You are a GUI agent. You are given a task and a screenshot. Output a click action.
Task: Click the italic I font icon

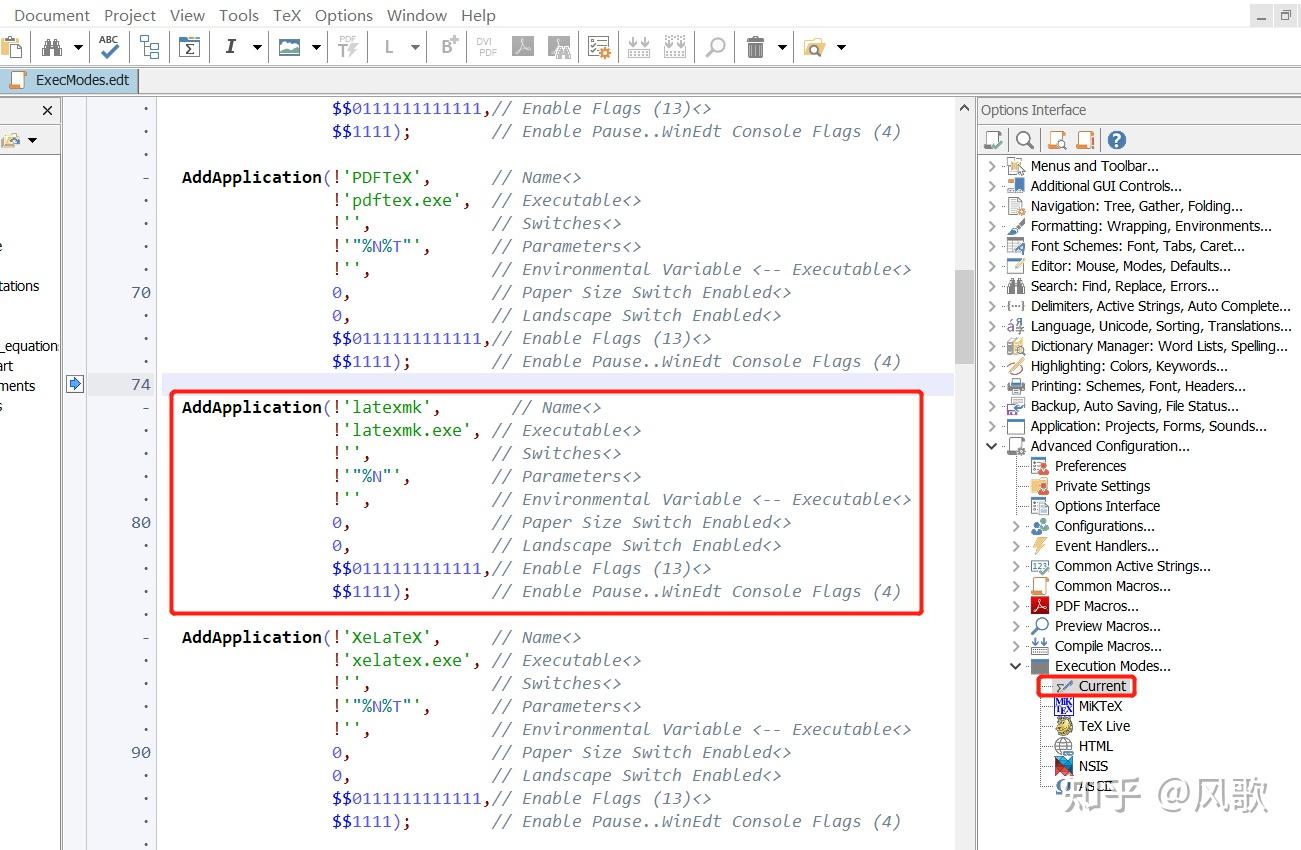(x=231, y=47)
